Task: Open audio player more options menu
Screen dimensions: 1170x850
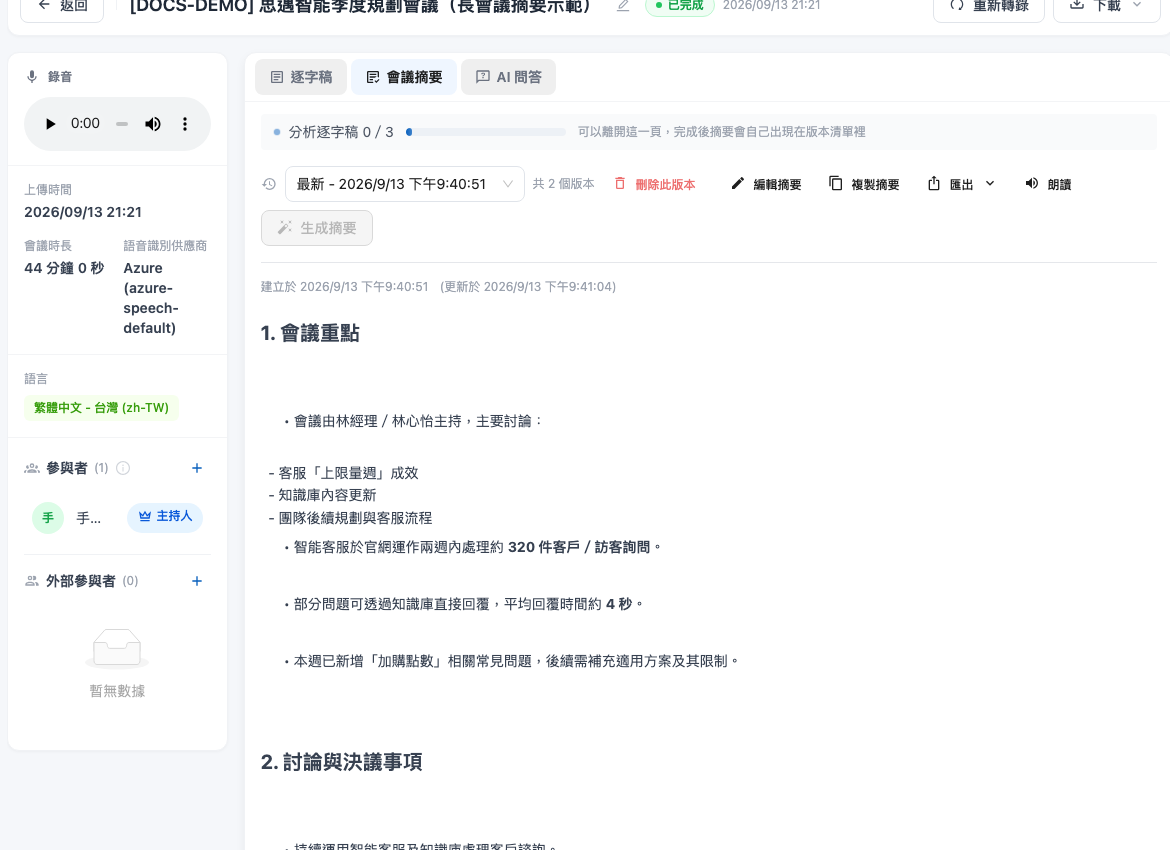Action: click(185, 124)
